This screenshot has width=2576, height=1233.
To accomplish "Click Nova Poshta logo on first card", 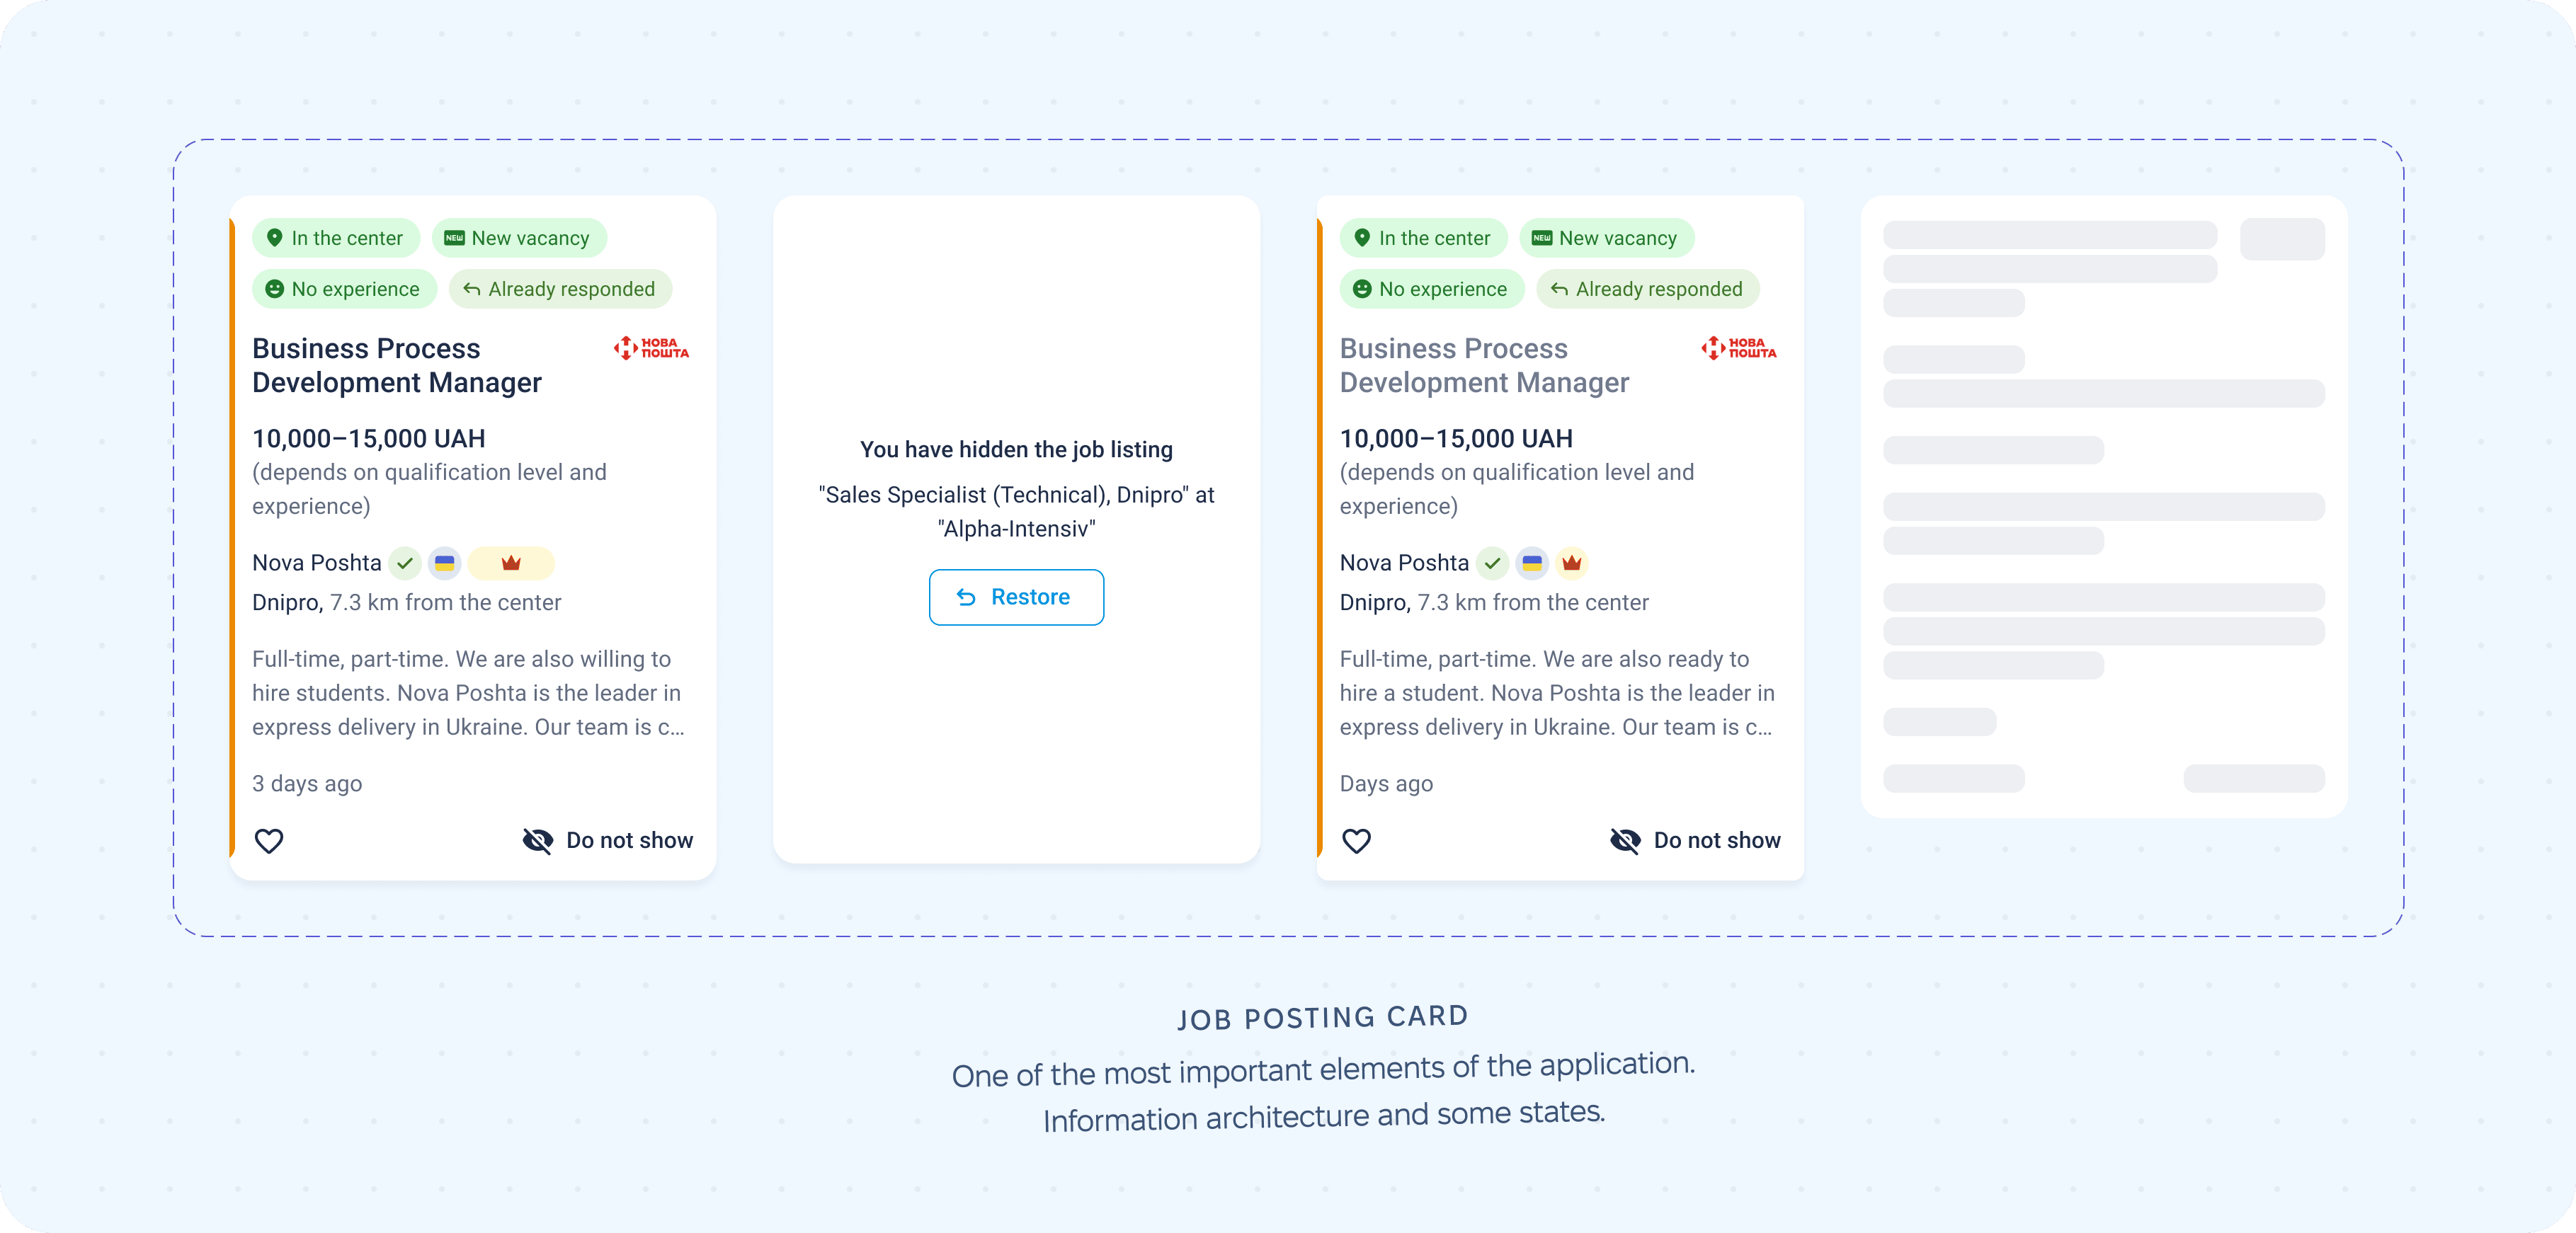I will tap(652, 348).
